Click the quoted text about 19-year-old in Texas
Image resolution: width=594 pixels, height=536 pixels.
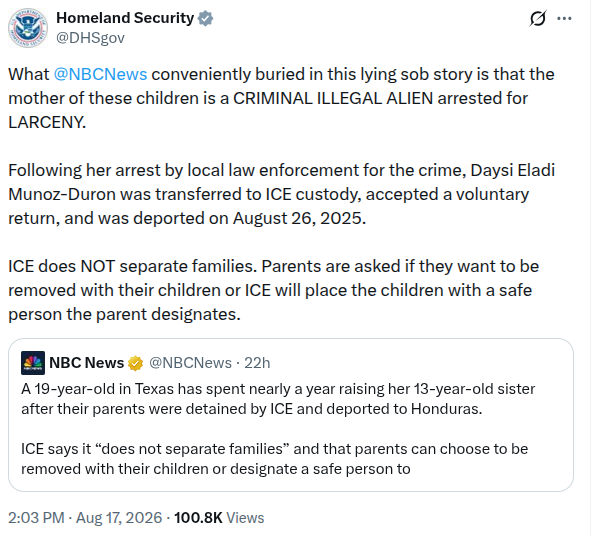point(278,399)
